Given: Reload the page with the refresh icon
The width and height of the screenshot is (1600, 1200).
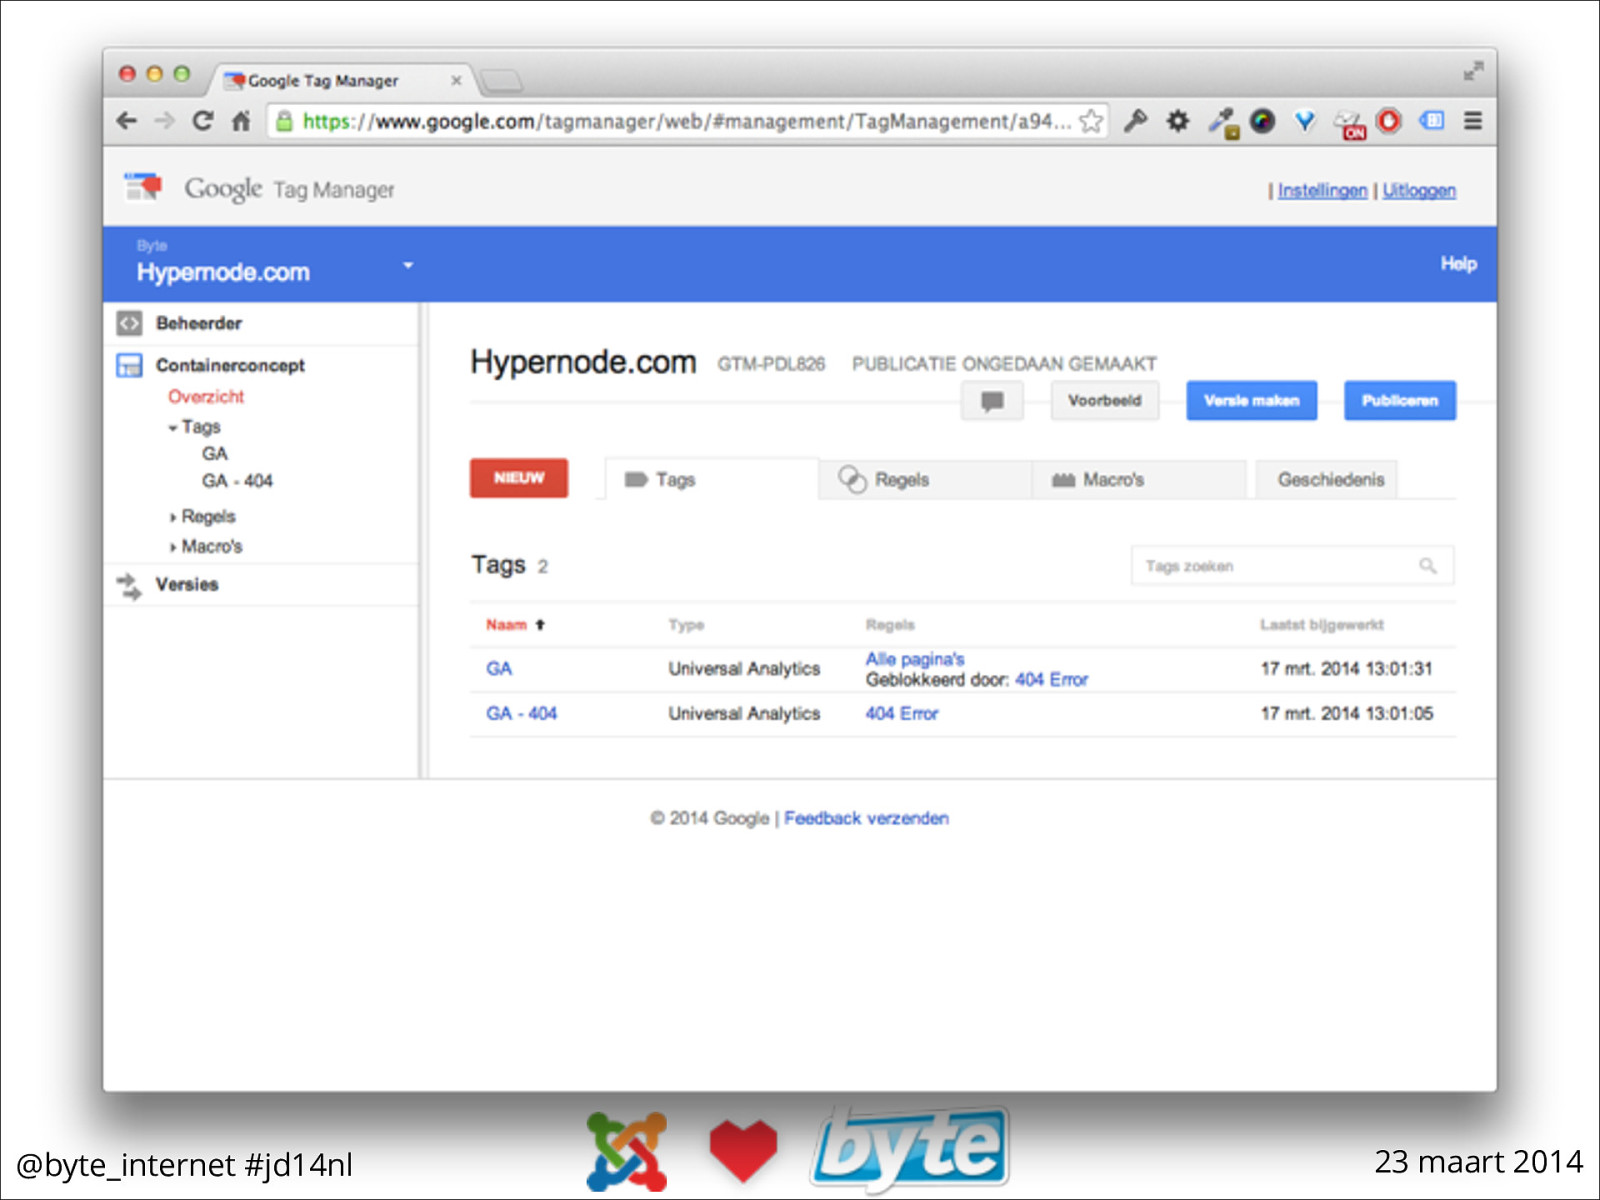Looking at the screenshot, I should [x=203, y=121].
